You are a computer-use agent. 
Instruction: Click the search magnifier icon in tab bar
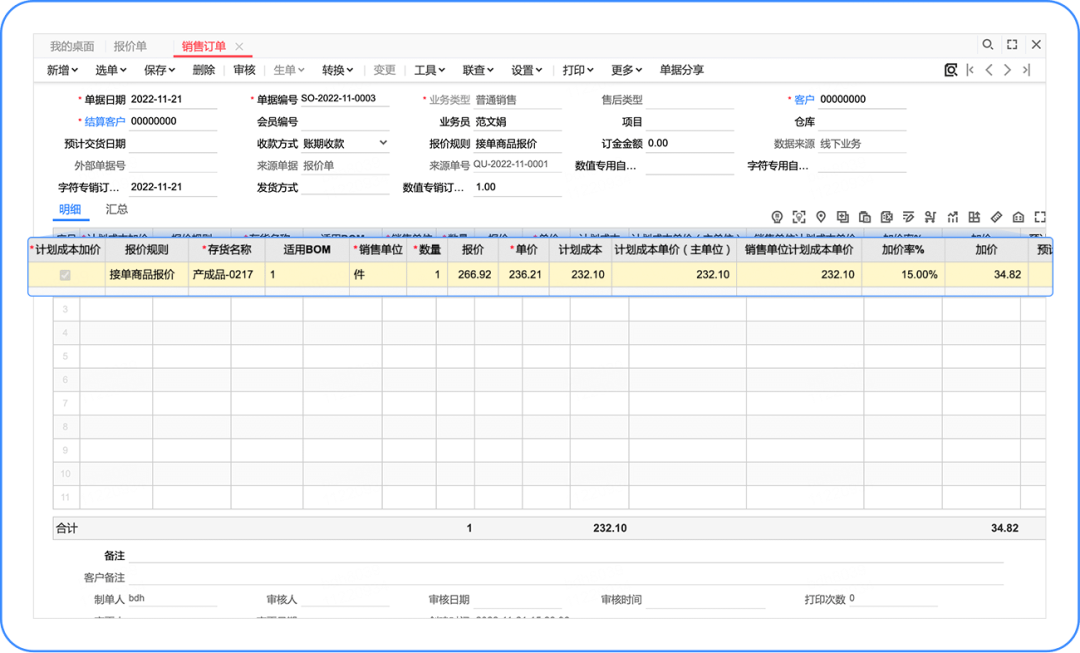pos(987,45)
